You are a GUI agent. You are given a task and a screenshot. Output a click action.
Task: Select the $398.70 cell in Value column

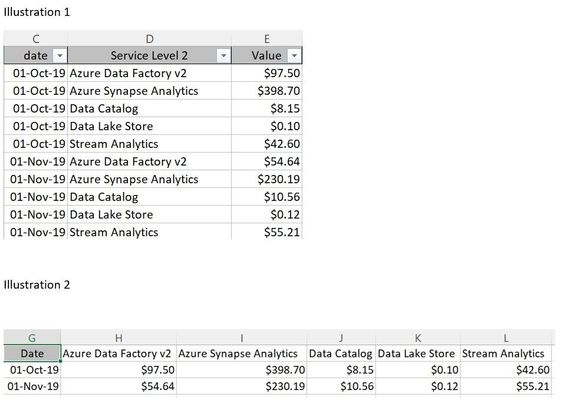click(x=267, y=91)
